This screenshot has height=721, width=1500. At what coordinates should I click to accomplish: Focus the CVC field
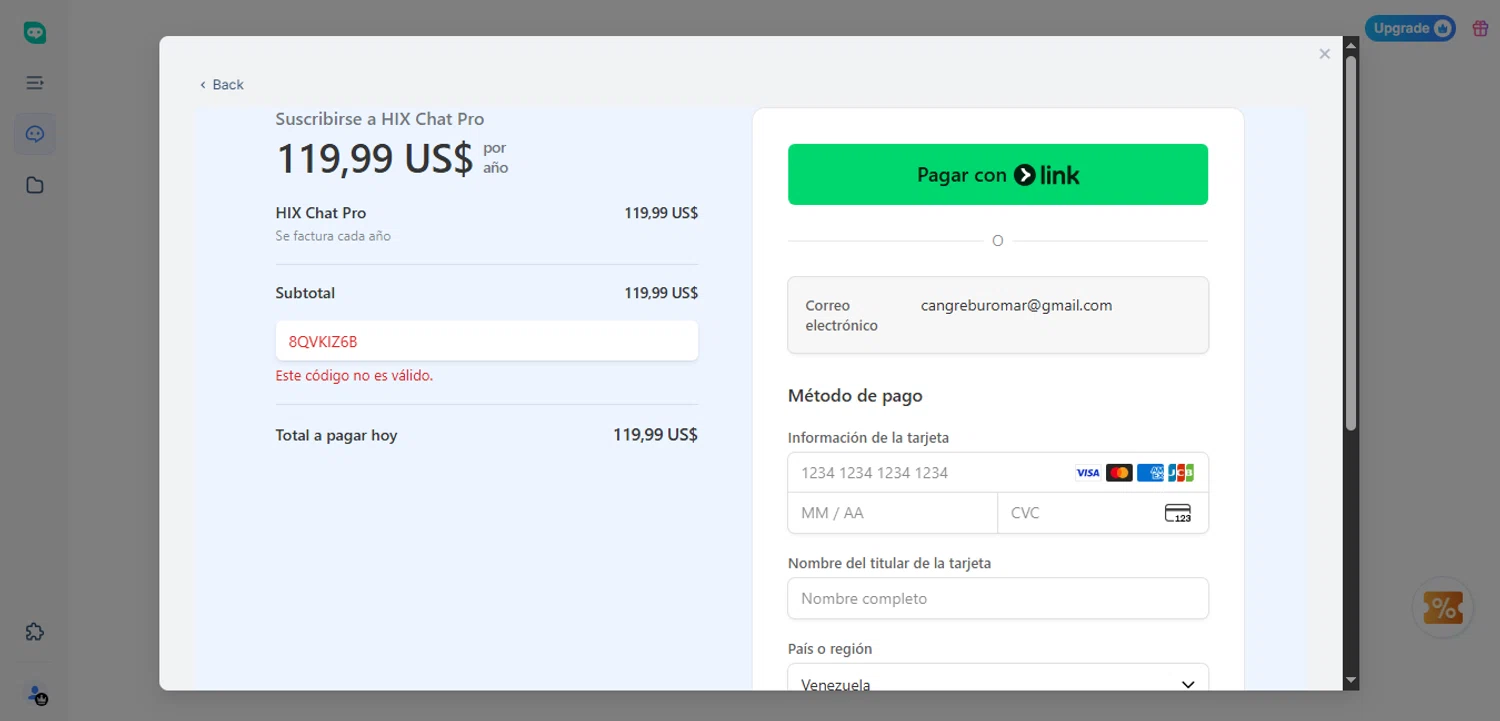click(1103, 513)
